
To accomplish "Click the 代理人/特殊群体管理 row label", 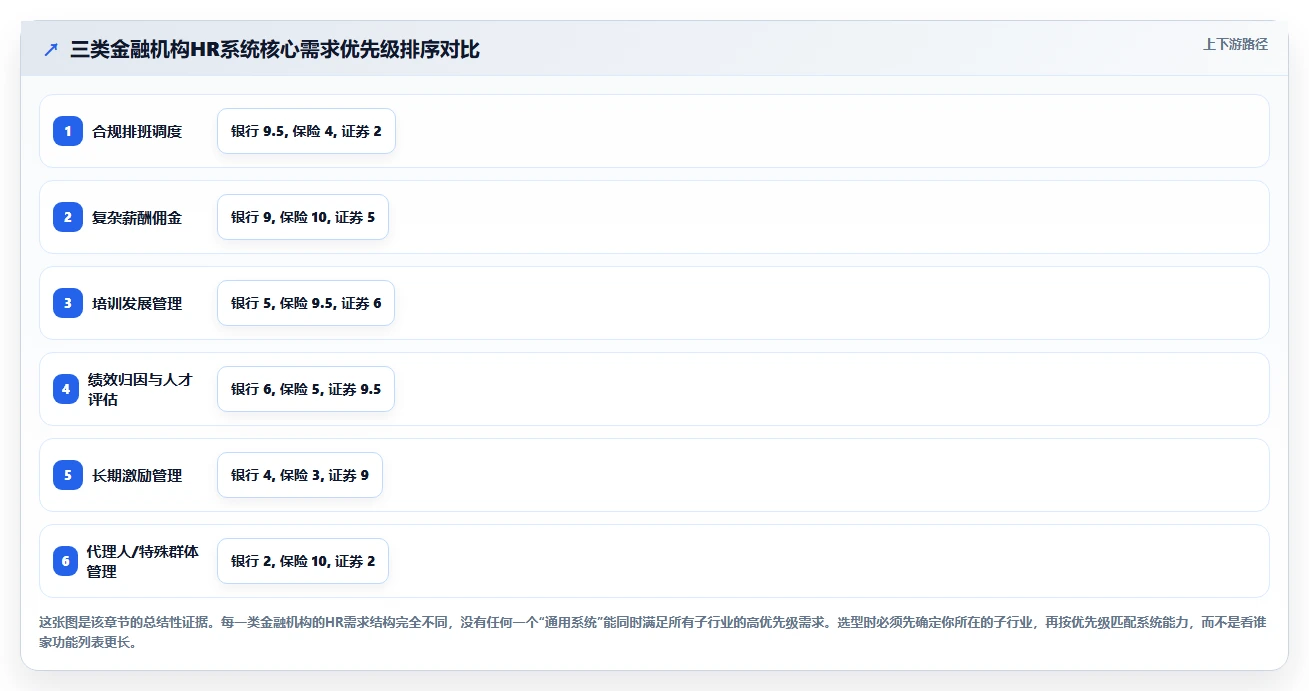I will 143,561.
